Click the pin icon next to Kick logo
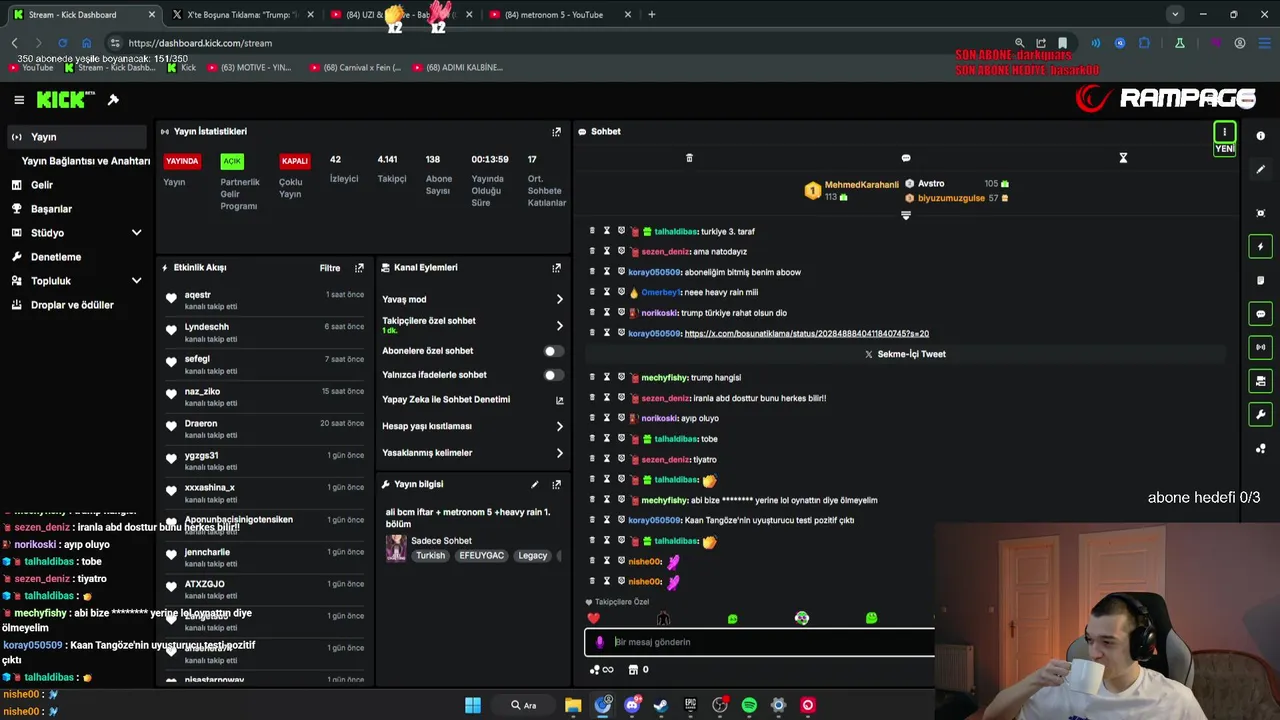 click(113, 100)
